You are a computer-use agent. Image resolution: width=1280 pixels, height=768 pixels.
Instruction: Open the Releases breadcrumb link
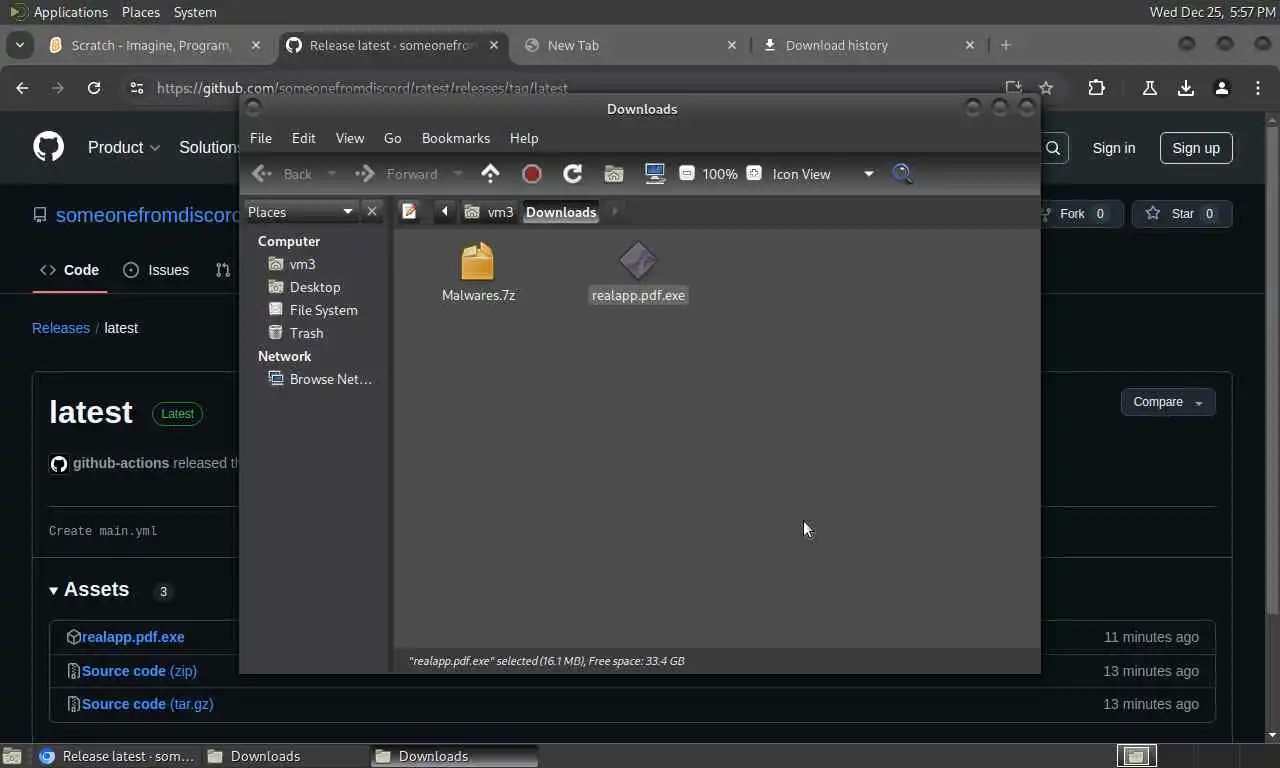pyautogui.click(x=61, y=328)
